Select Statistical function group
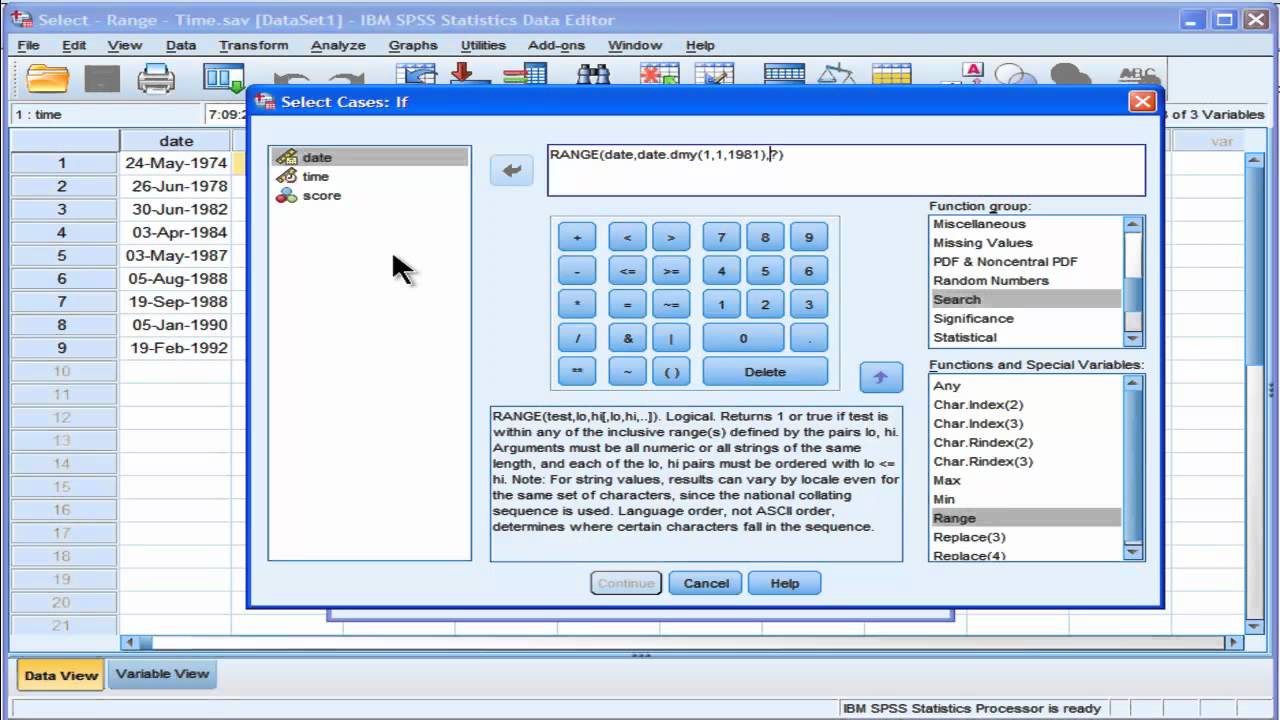This screenshot has height=720, width=1280. (x=1025, y=338)
